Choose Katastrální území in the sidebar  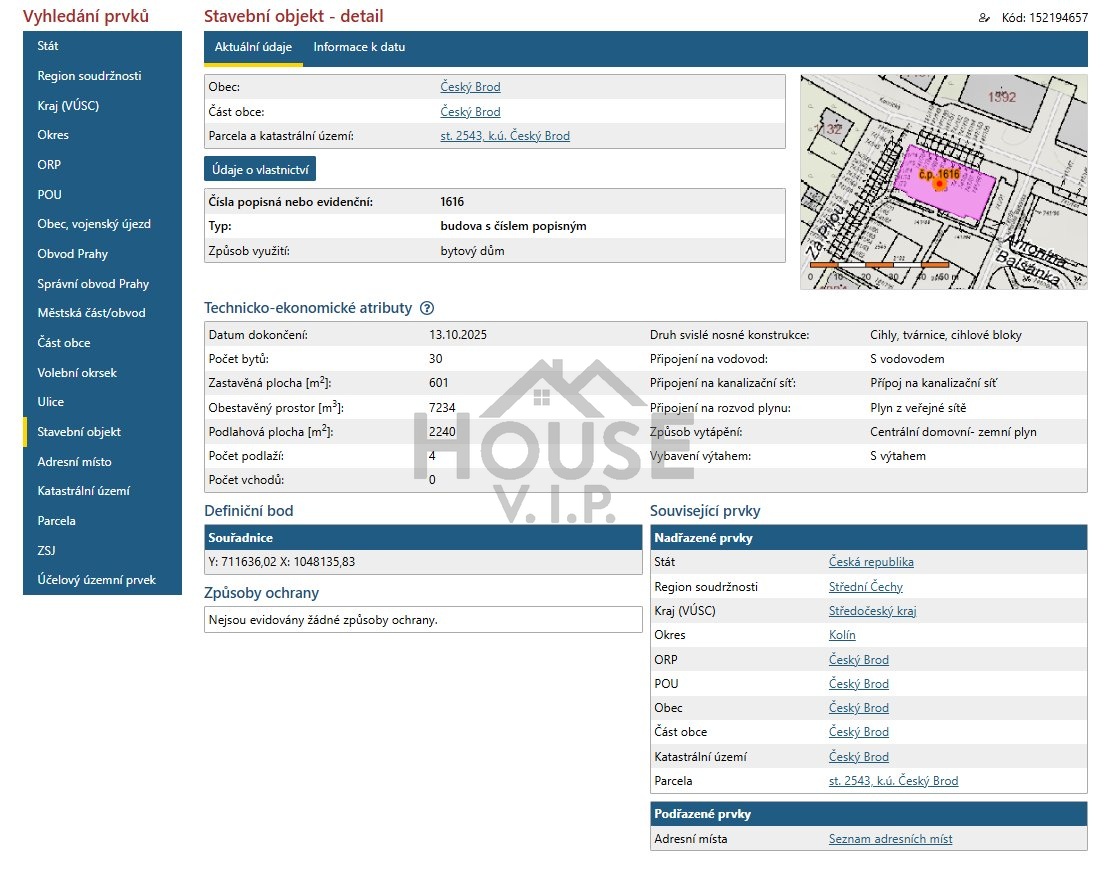[83, 491]
